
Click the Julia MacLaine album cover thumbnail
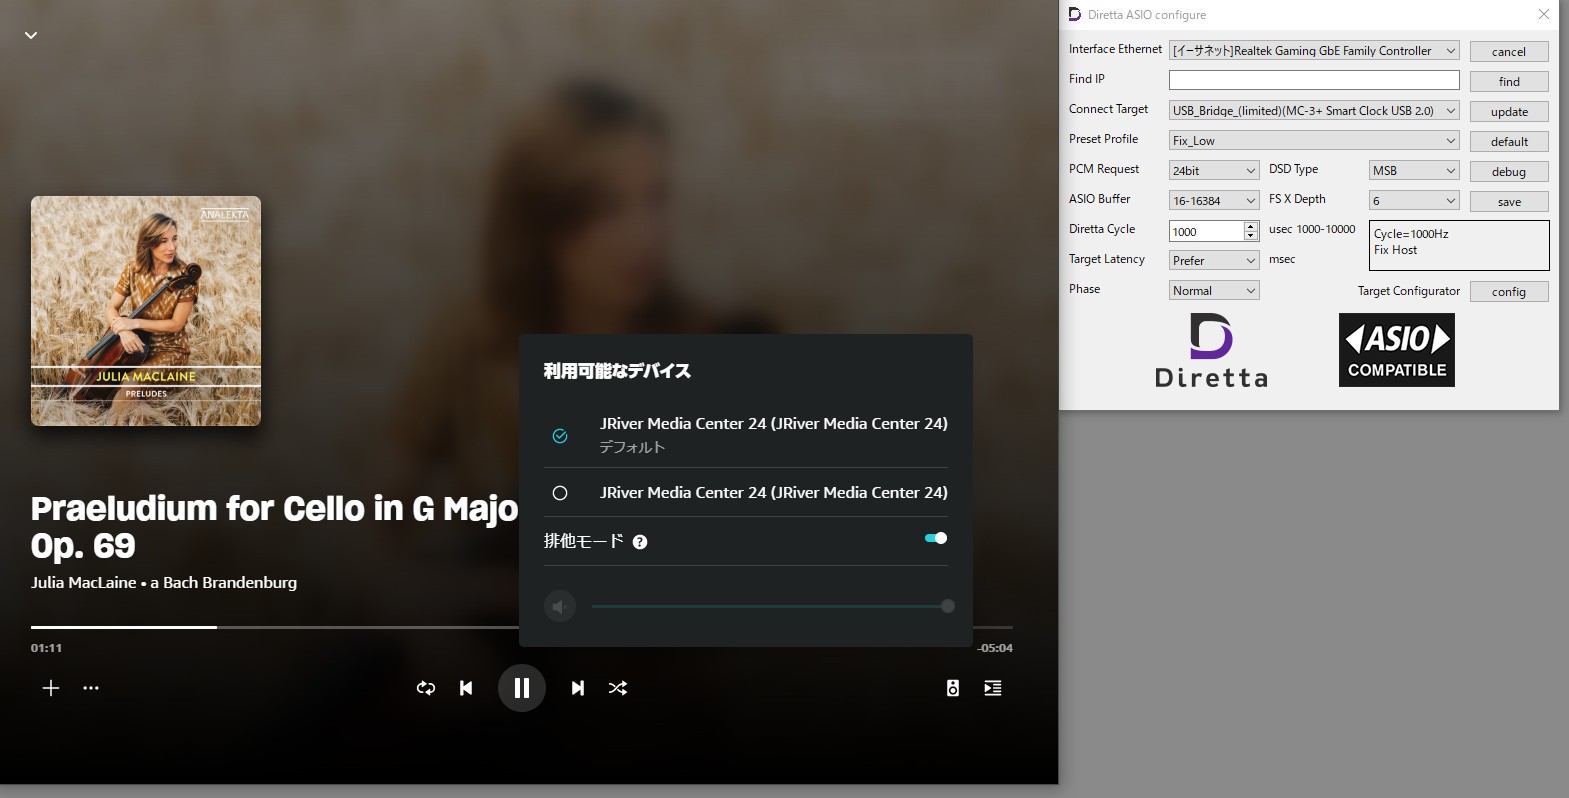146,311
